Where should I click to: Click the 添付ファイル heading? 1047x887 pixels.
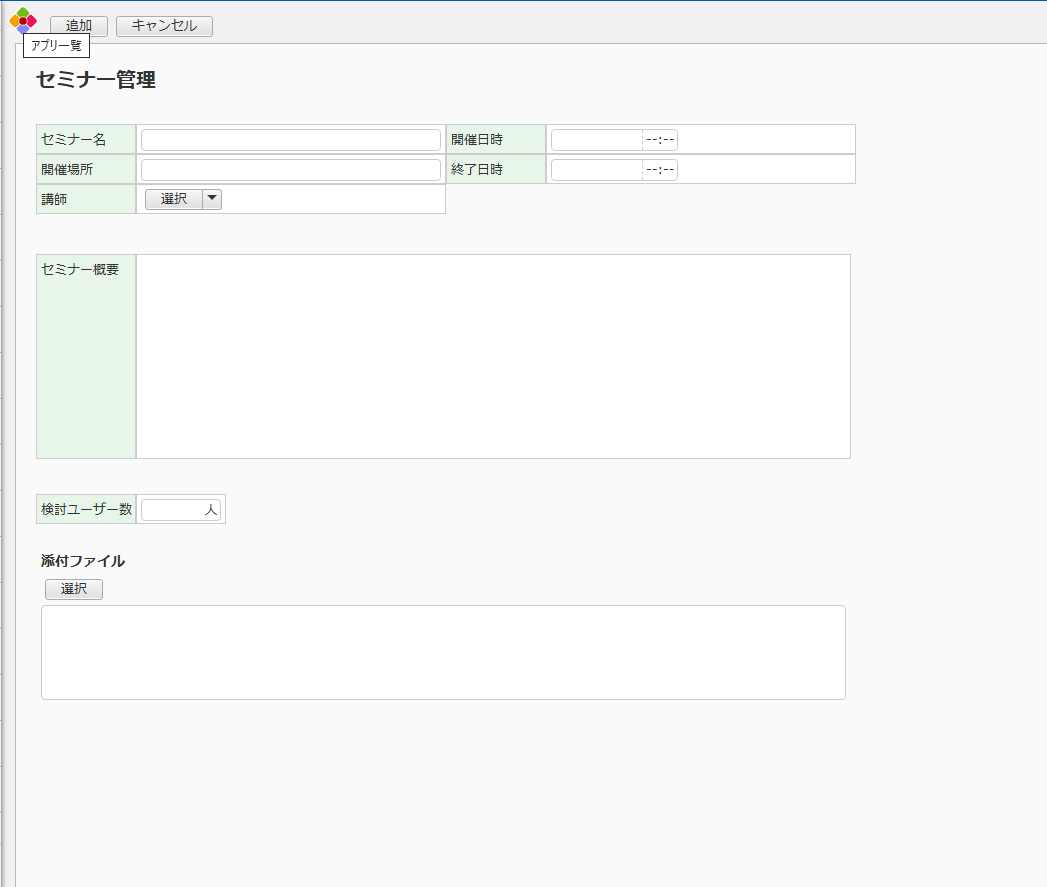pyautogui.click(x=83, y=561)
